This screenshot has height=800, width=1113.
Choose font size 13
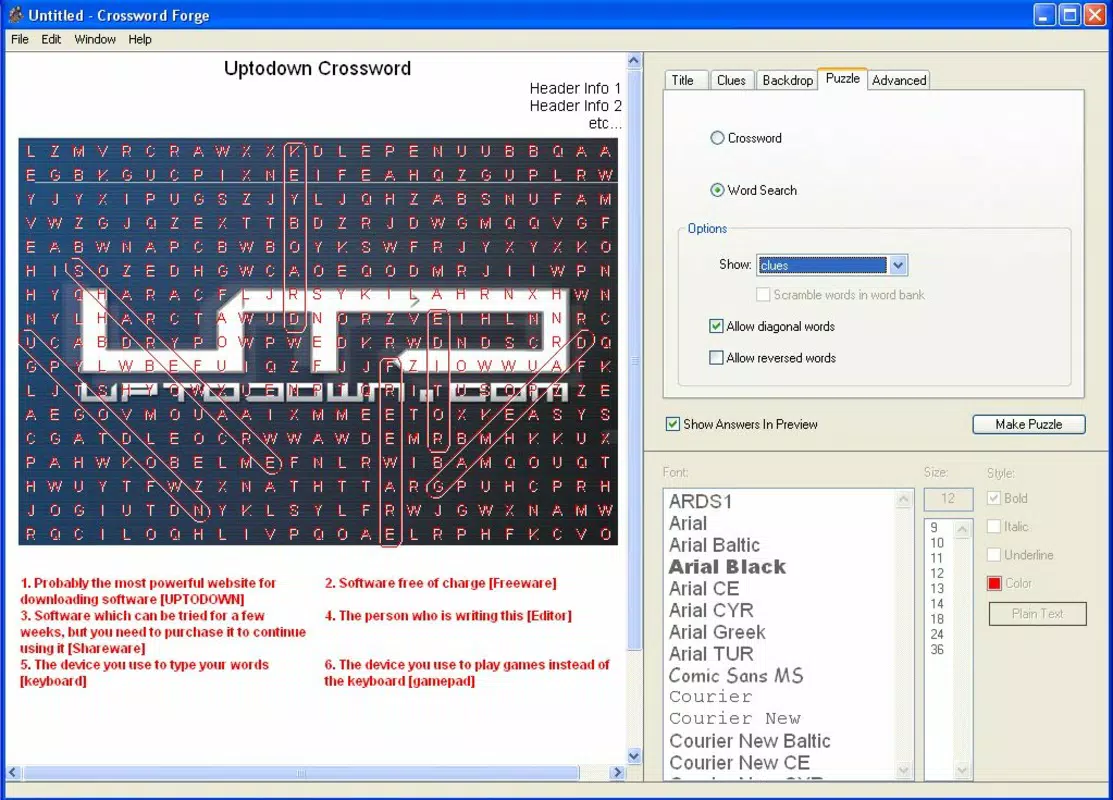(x=937, y=588)
